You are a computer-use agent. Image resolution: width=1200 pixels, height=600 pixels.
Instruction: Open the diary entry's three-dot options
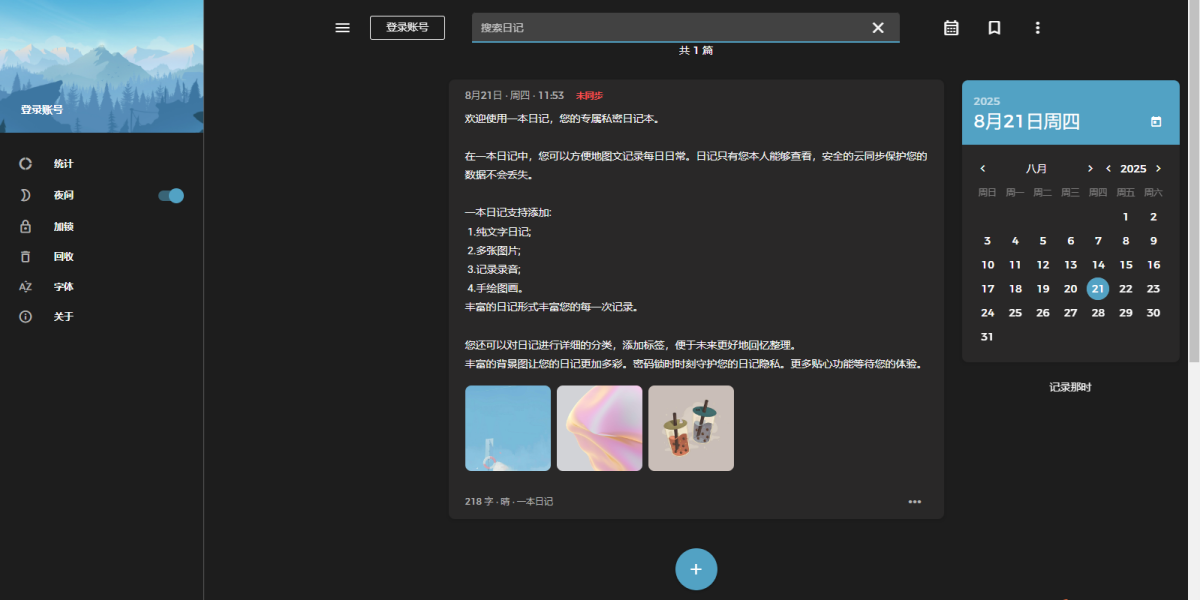click(x=914, y=502)
